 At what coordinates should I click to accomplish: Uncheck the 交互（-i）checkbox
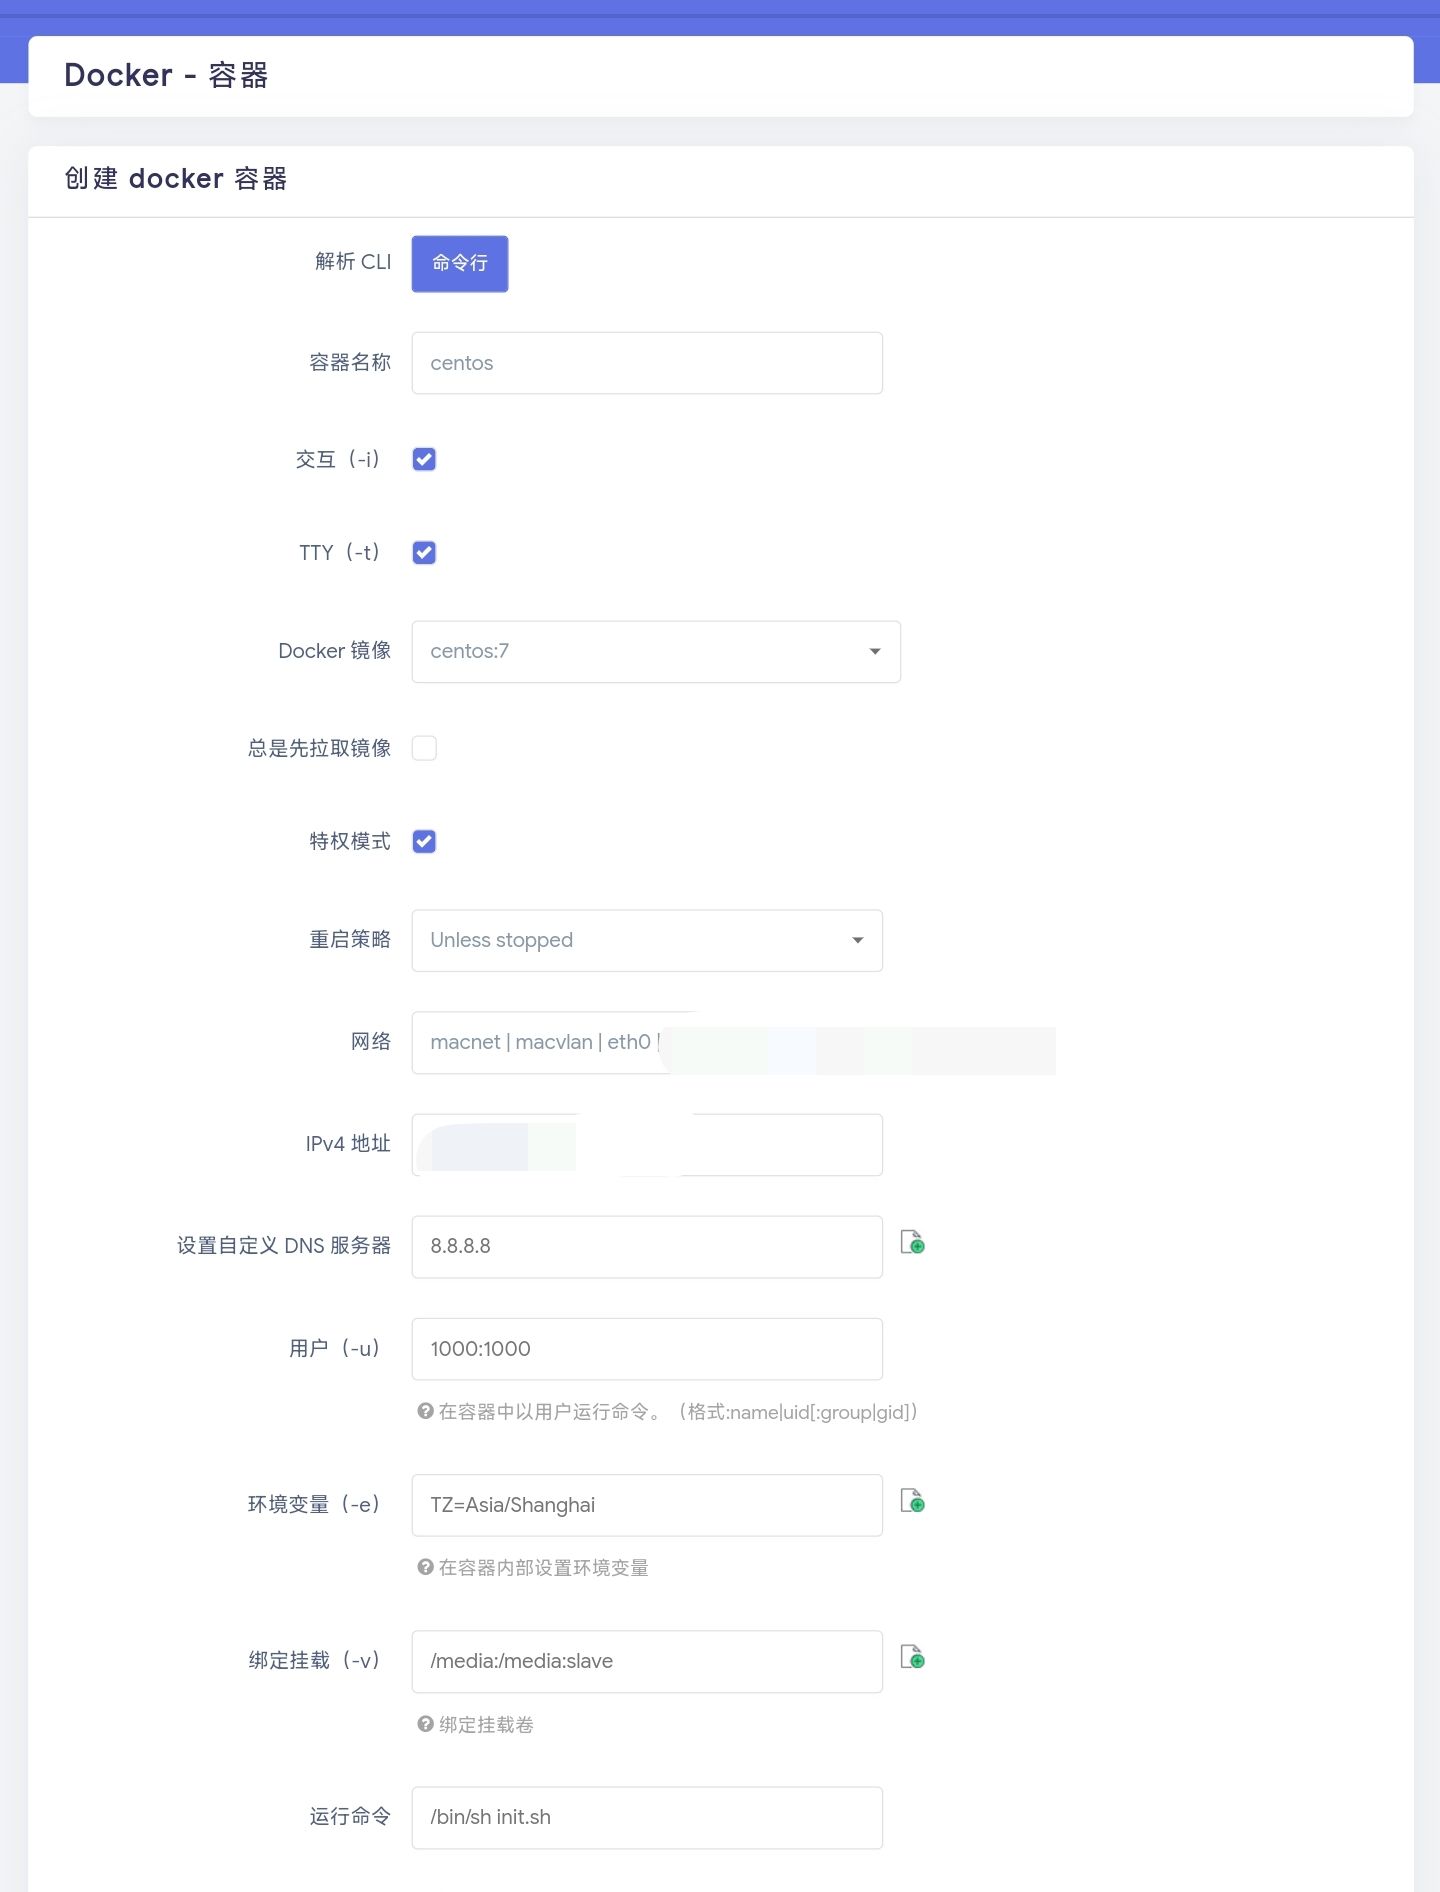tap(424, 459)
